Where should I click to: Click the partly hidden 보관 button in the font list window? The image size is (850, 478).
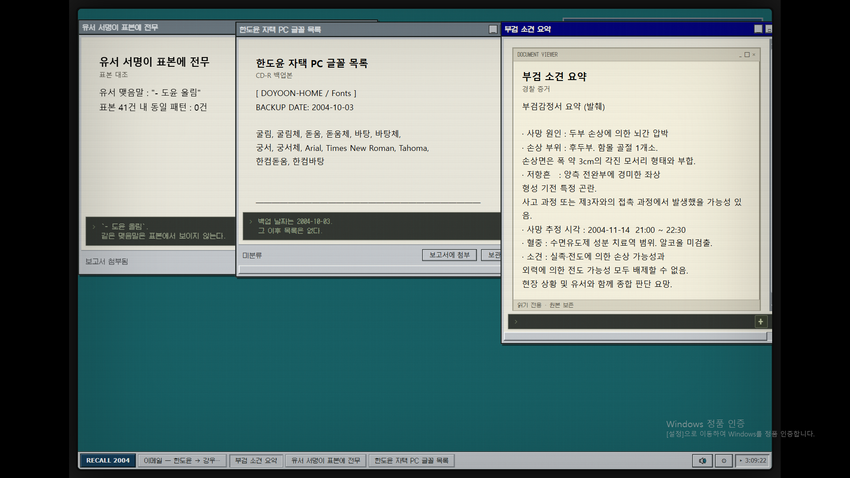[x=491, y=255]
